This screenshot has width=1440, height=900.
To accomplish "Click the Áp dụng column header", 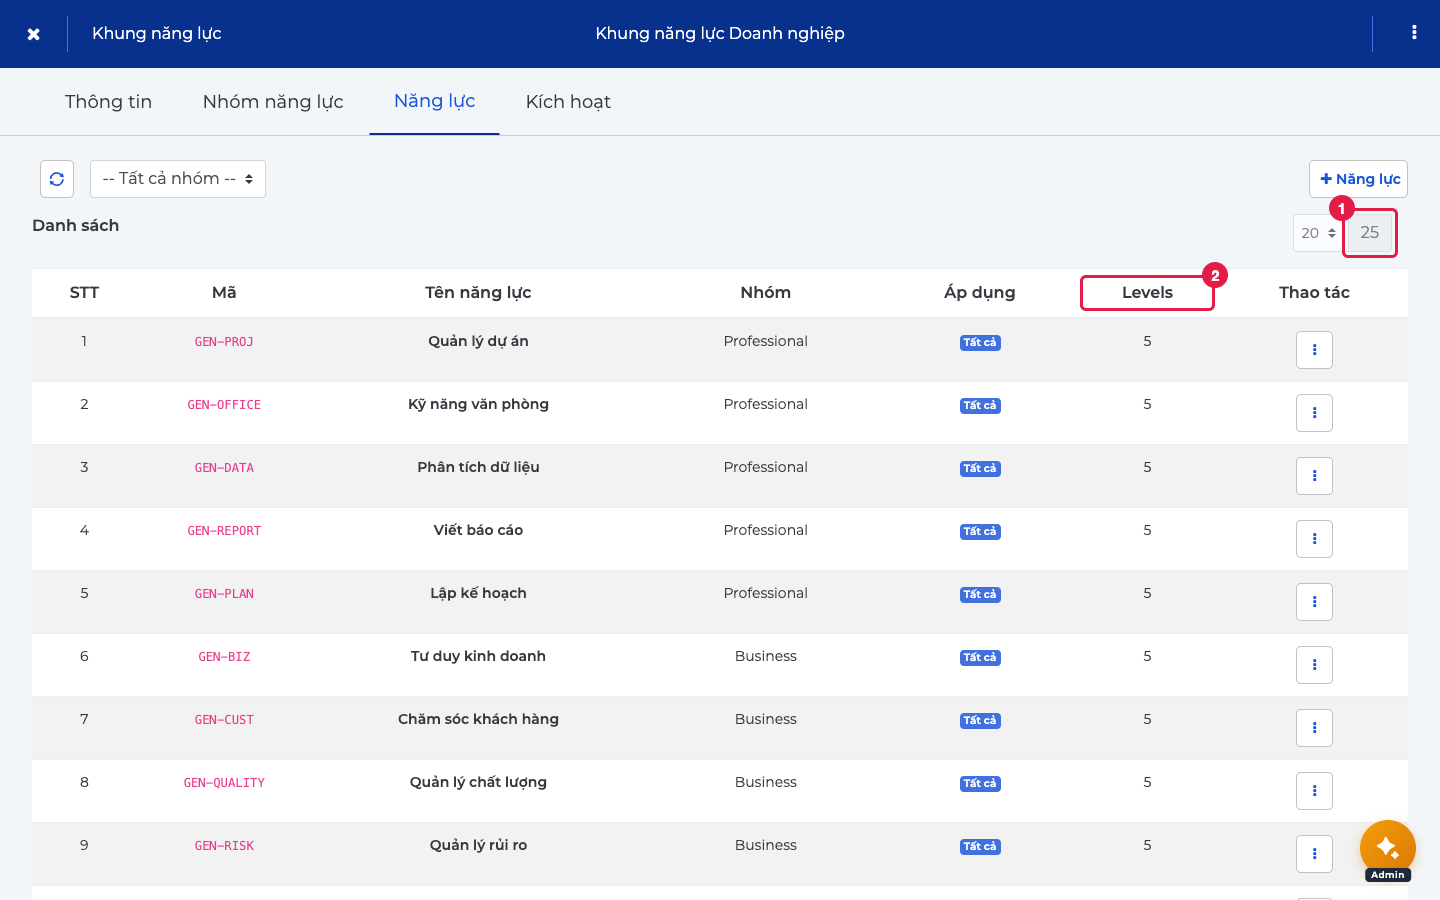I will coord(980,293).
